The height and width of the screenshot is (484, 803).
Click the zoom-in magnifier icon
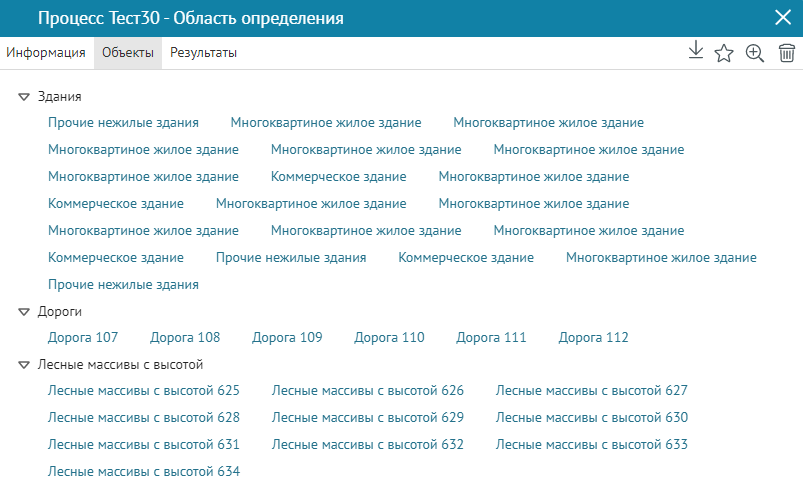pyautogui.click(x=755, y=53)
